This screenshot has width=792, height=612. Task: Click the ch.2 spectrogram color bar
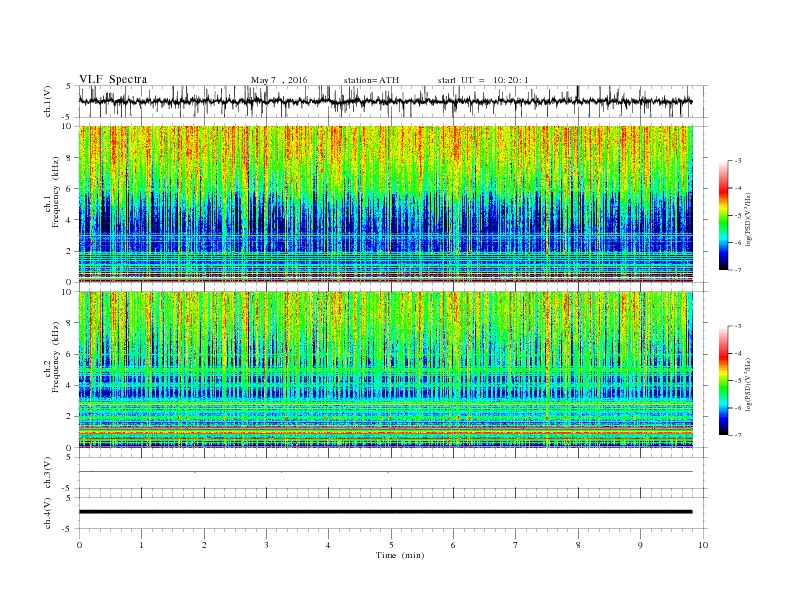(723, 380)
